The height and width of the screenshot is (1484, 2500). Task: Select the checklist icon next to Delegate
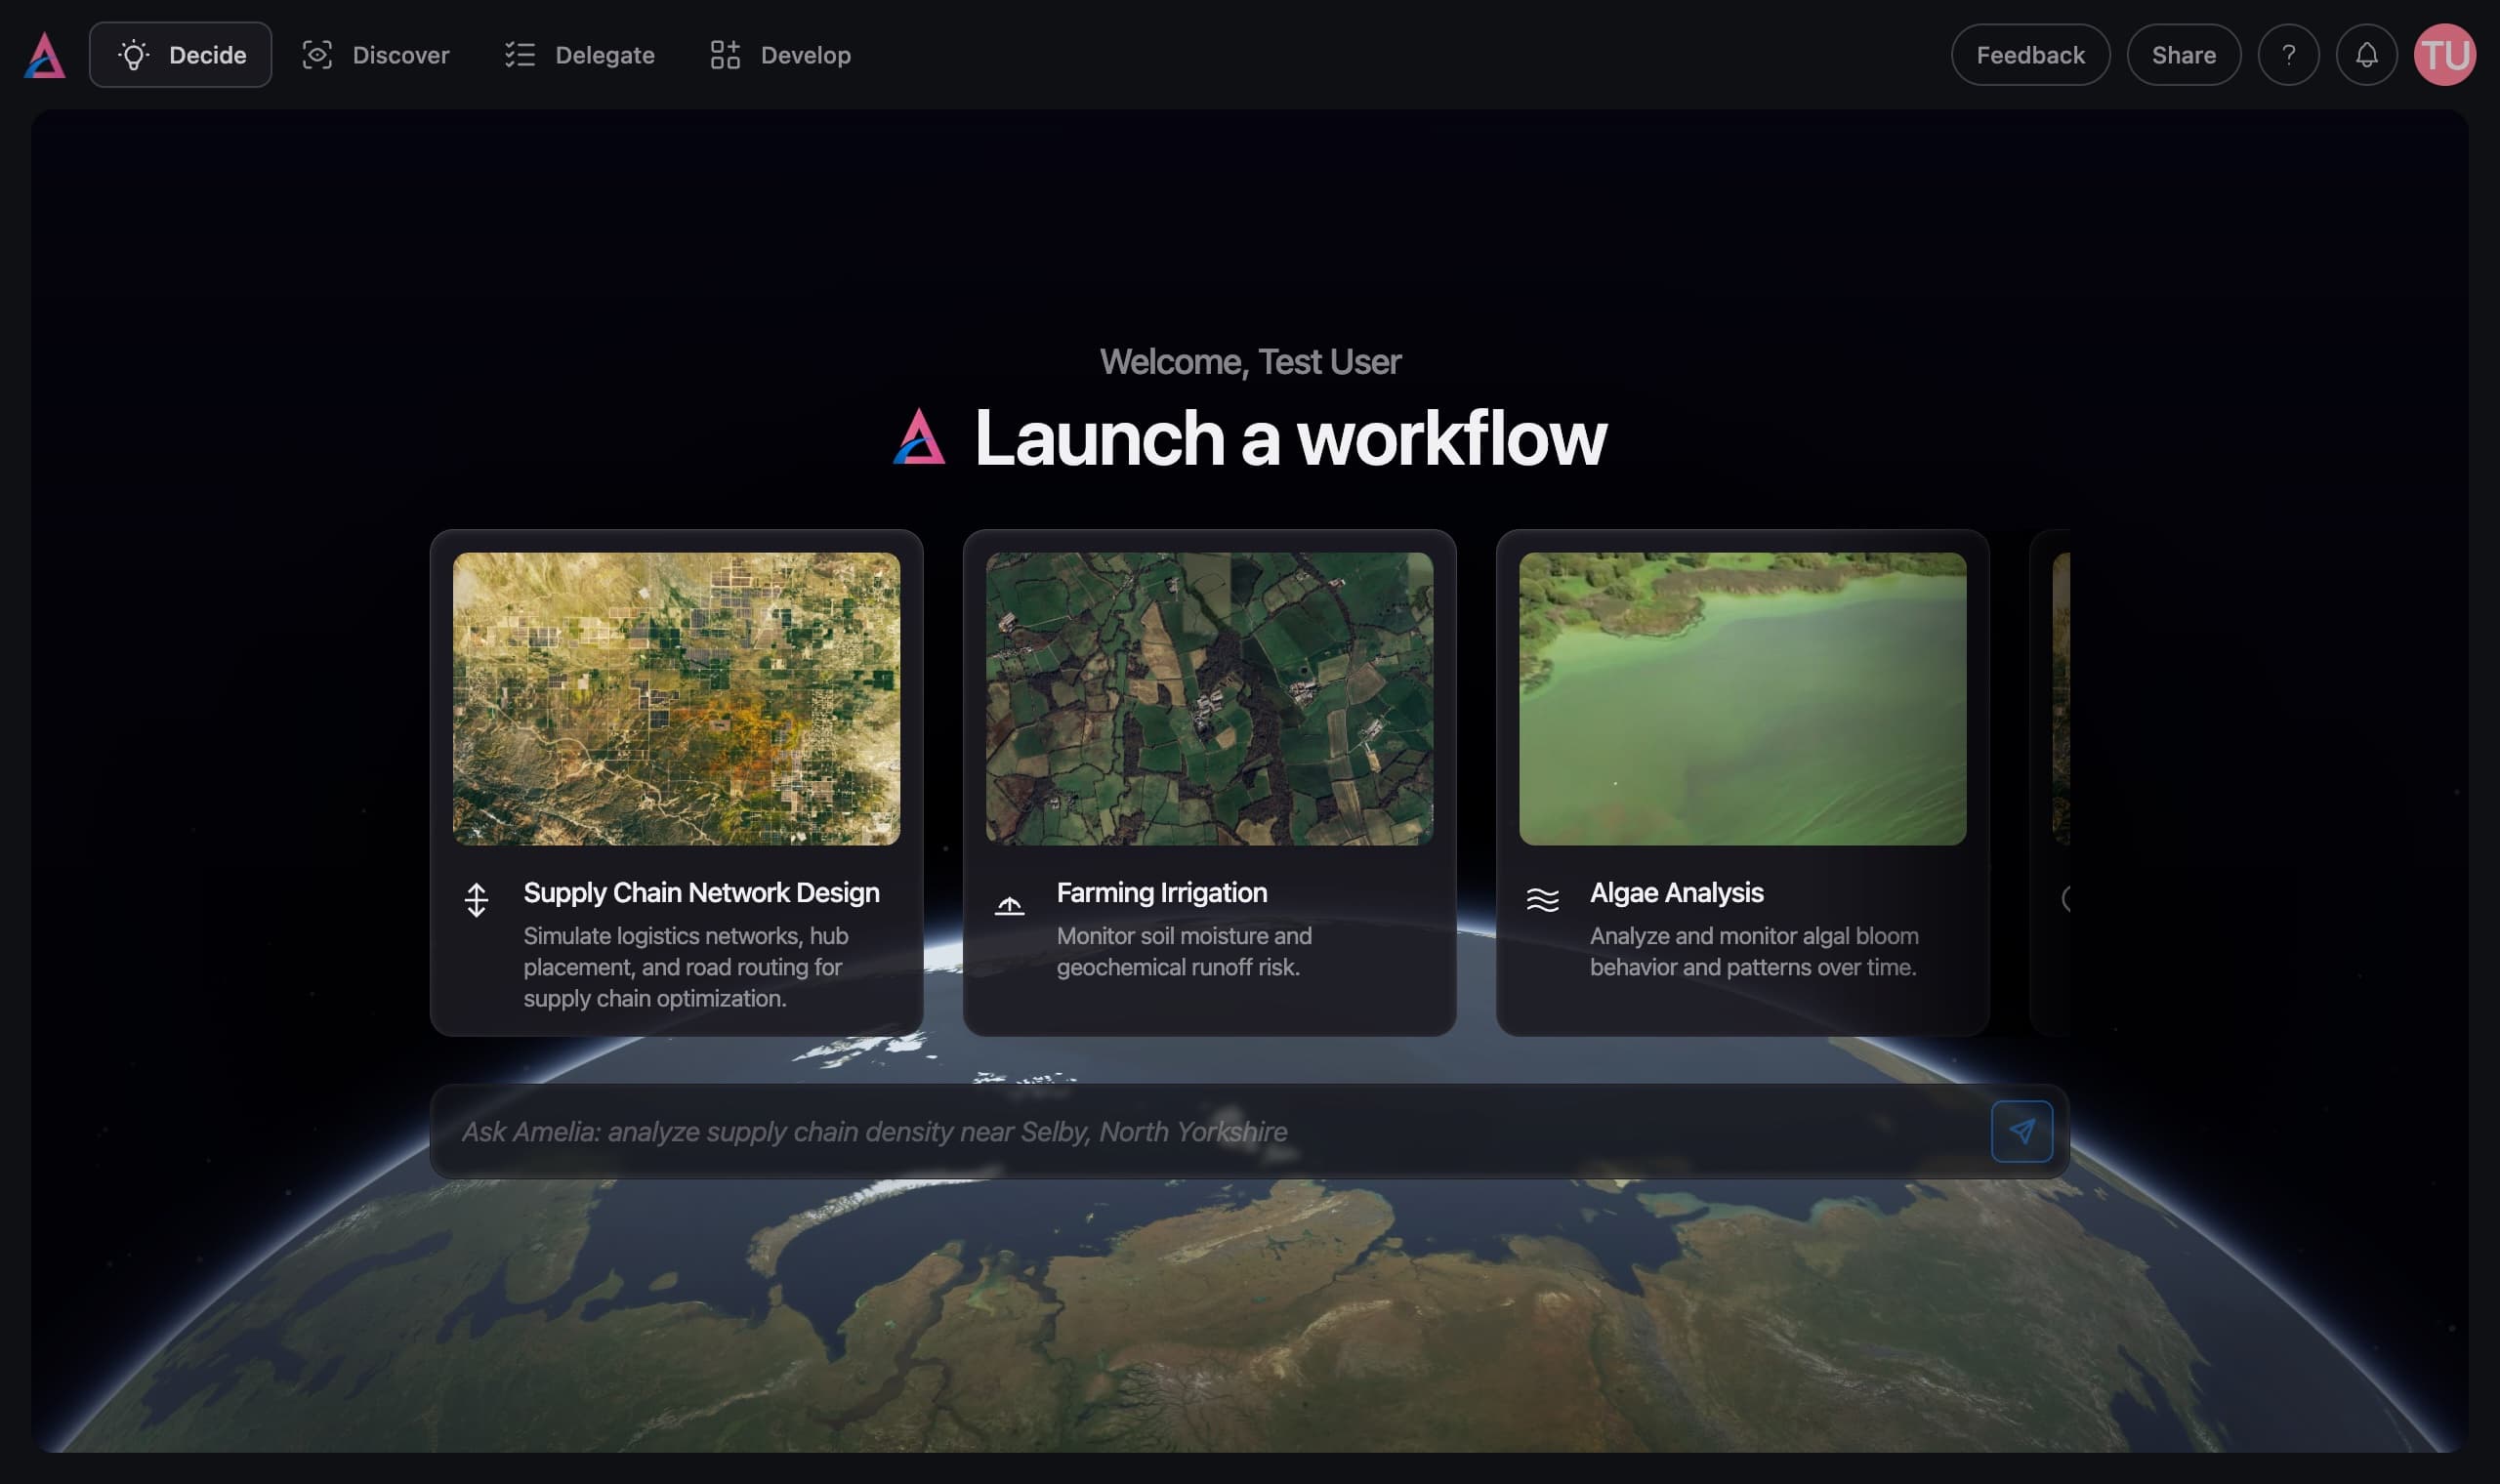point(521,55)
